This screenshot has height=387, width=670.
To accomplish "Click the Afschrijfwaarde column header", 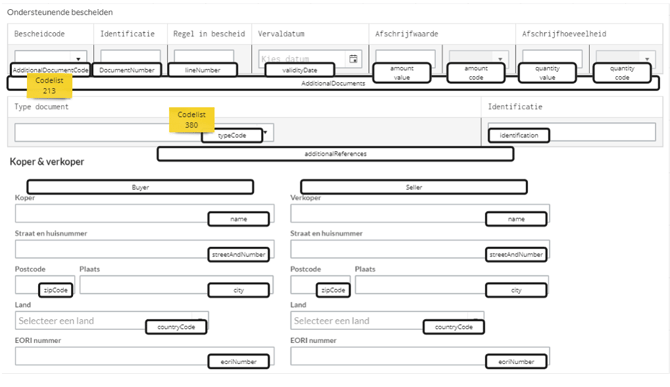I will click(x=406, y=34).
